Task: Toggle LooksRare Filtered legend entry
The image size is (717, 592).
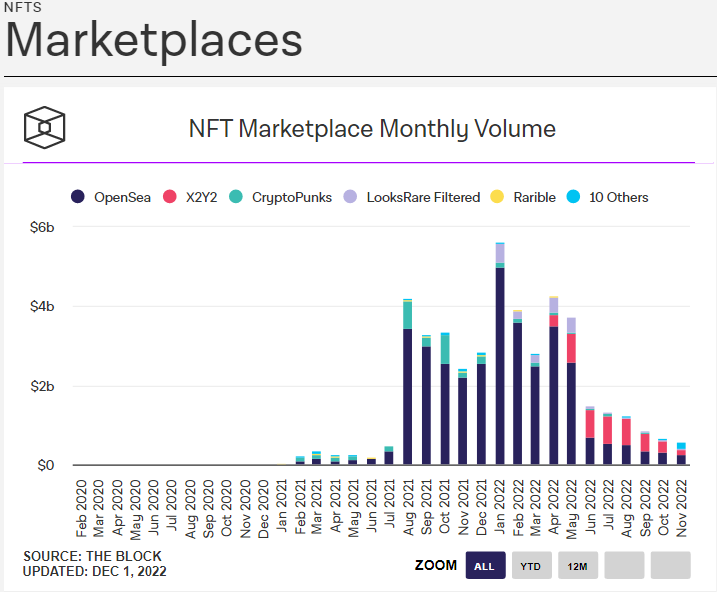Action: click(x=412, y=197)
